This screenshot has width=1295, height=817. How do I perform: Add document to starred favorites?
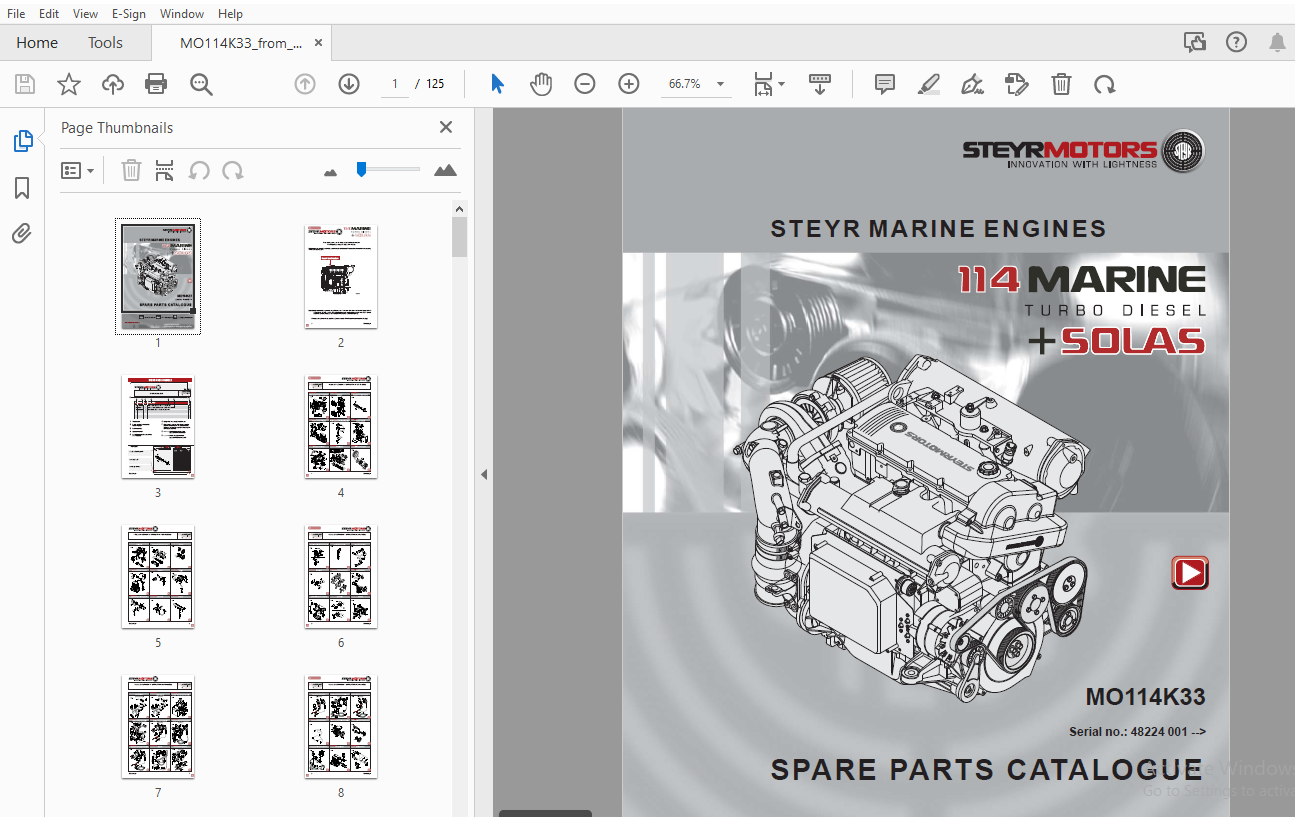tap(68, 84)
